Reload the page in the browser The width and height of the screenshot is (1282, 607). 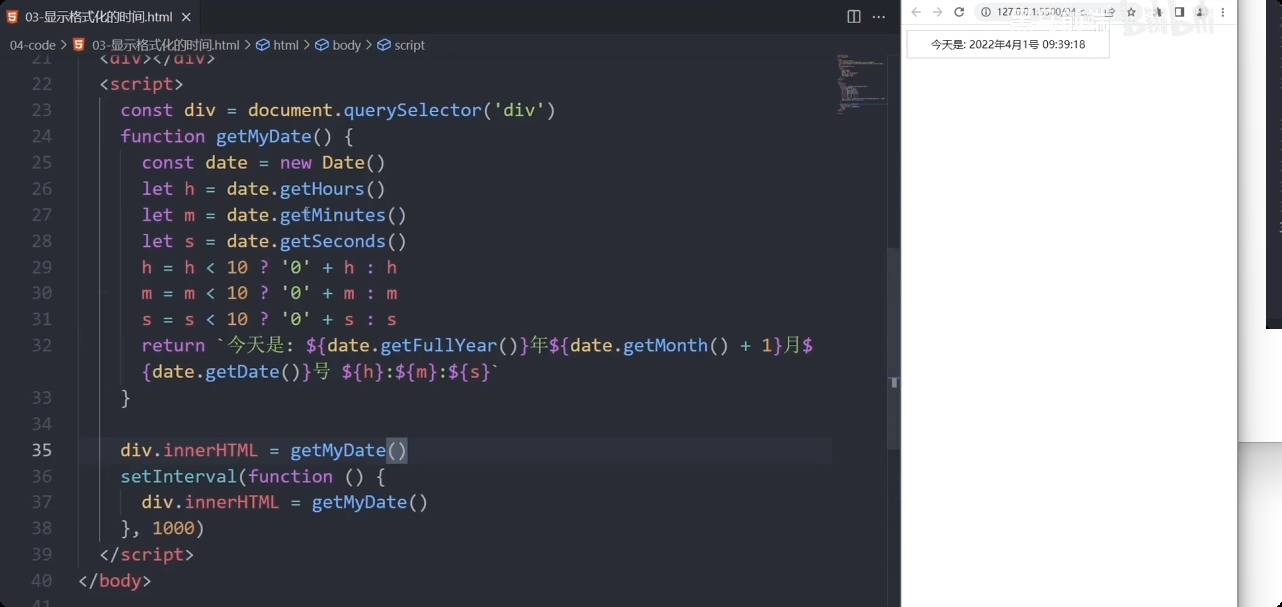click(959, 12)
